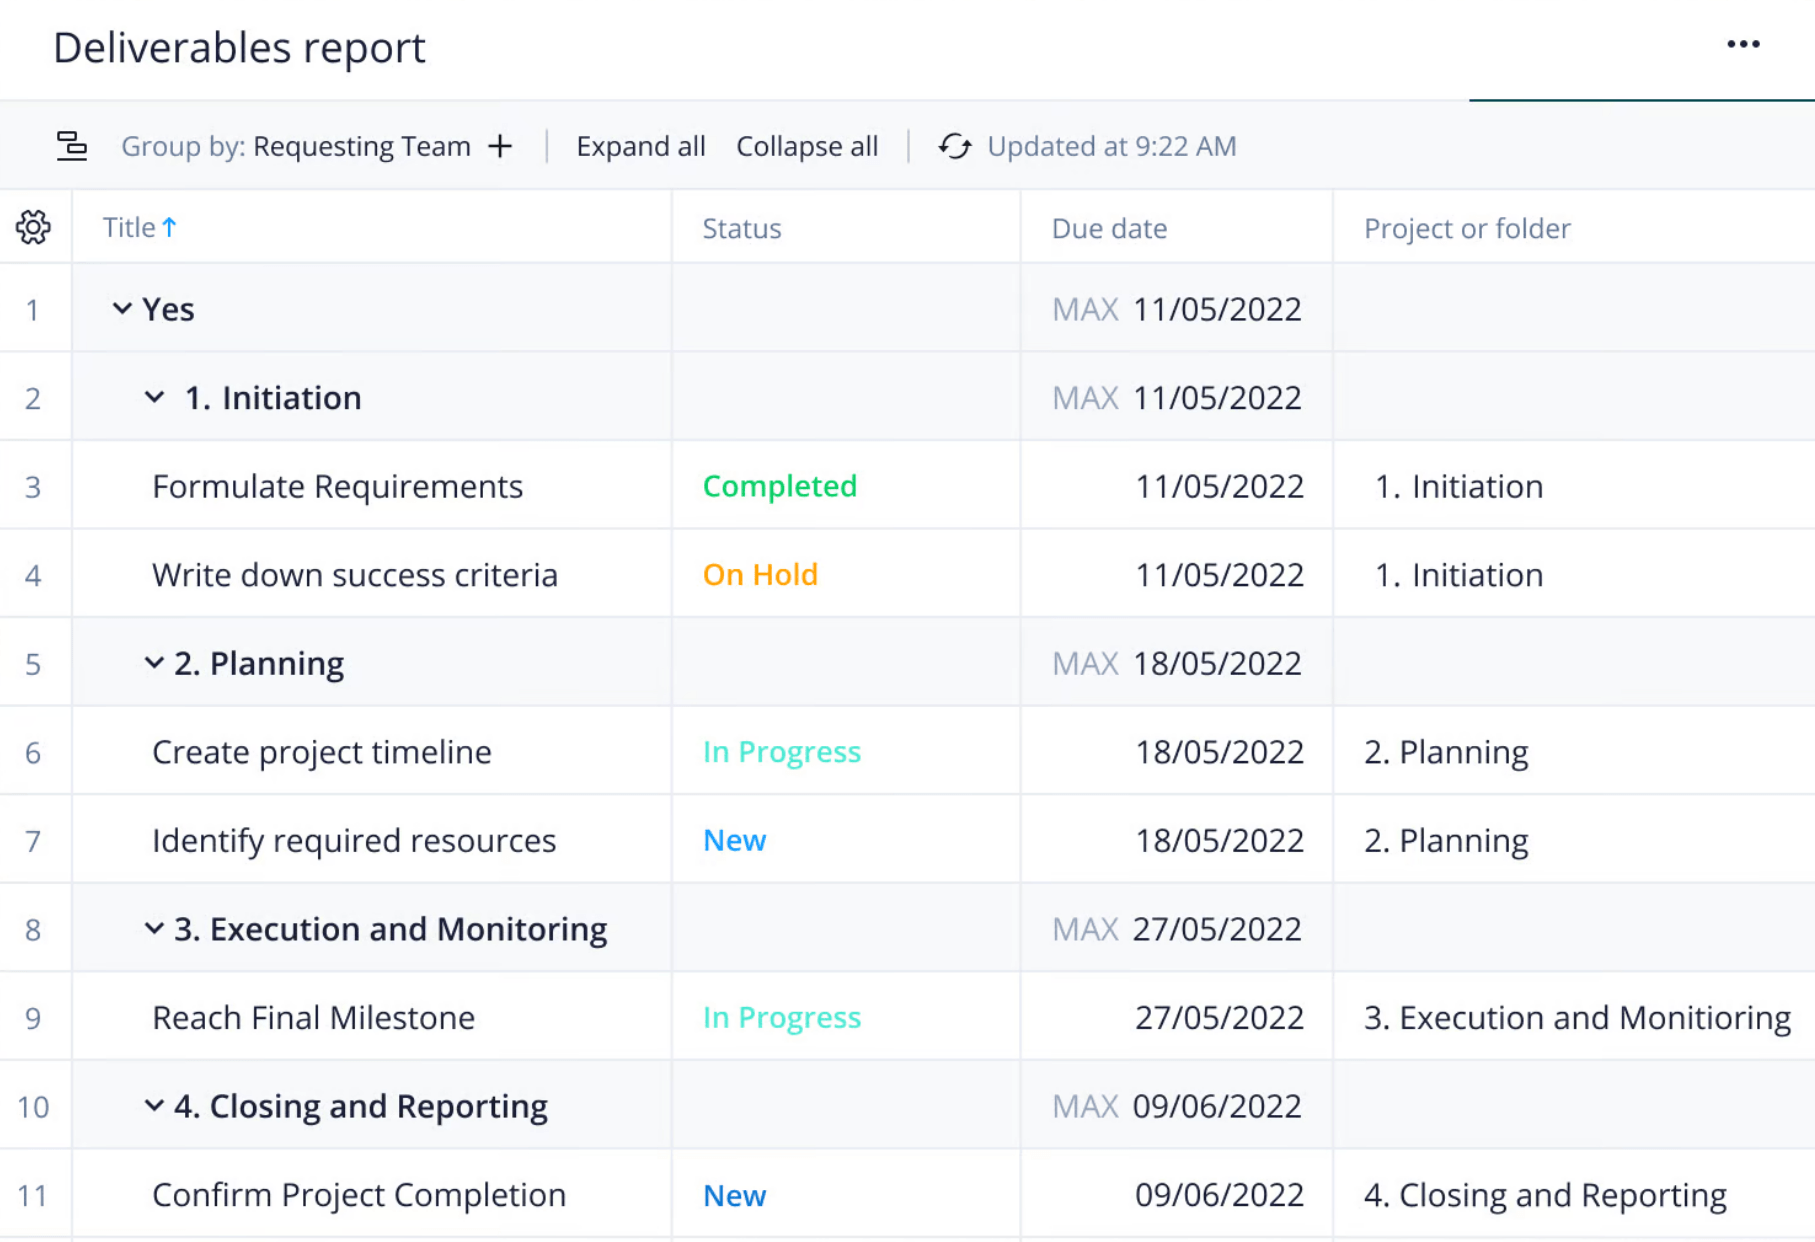The height and width of the screenshot is (1242, 1815).
Task: Click Expand all button
Action: 640,146
